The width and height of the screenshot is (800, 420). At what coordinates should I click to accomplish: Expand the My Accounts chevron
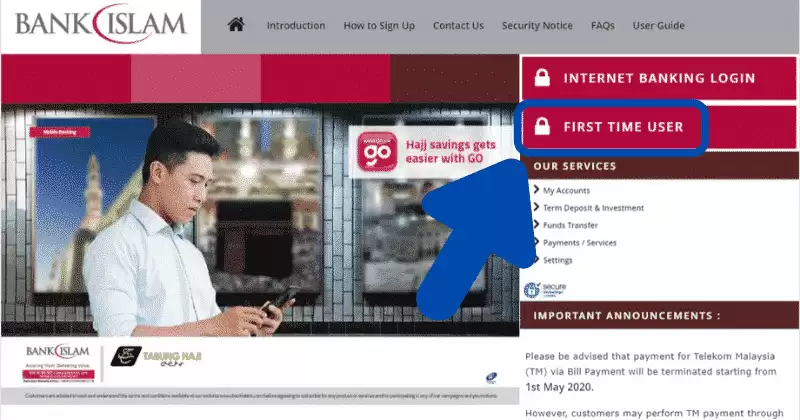pos(537,190)
